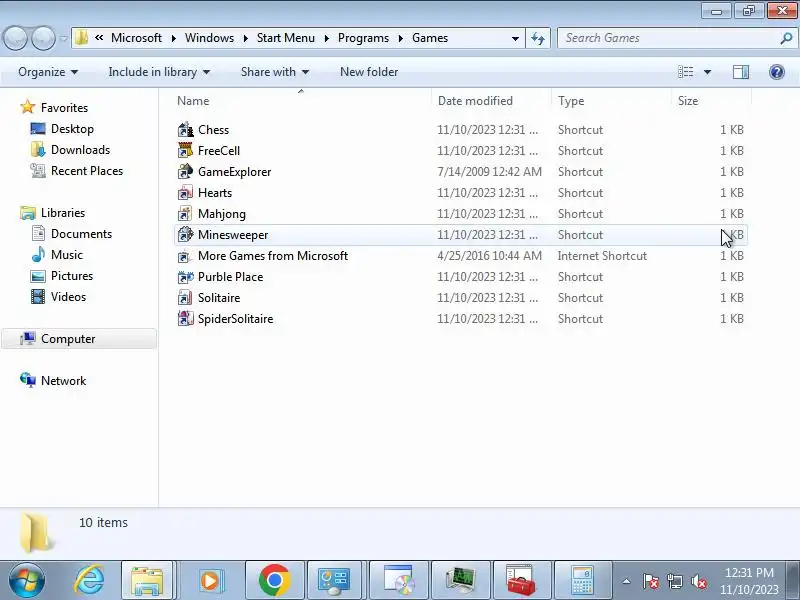Open Windows Media Player from the taskbar

coord(210,581)
